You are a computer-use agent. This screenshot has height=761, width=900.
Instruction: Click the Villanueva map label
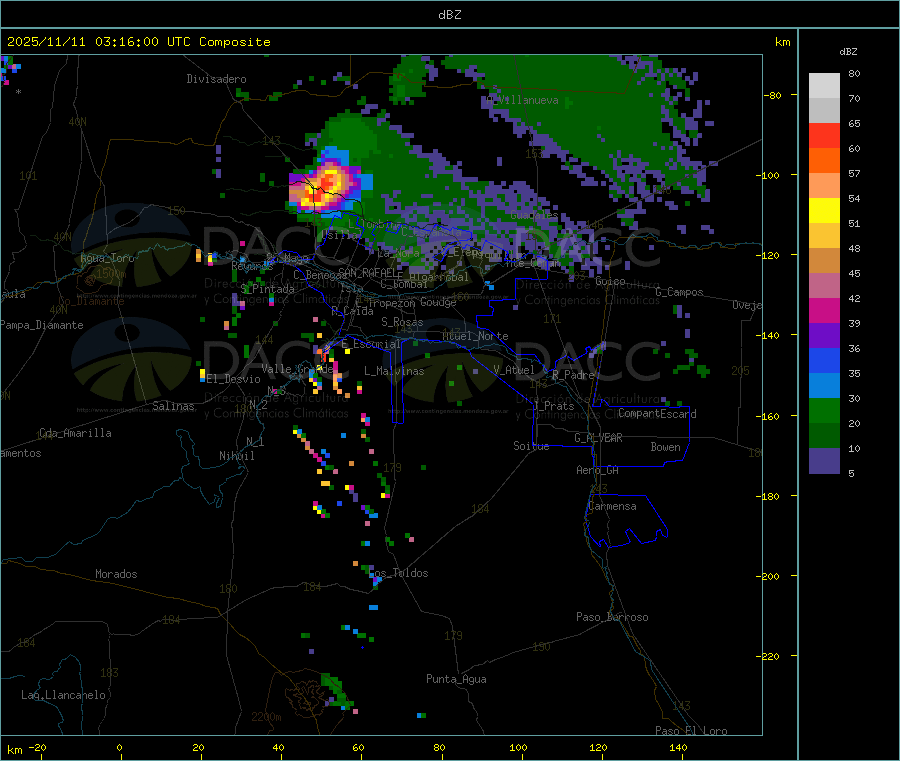click(523, 100)
